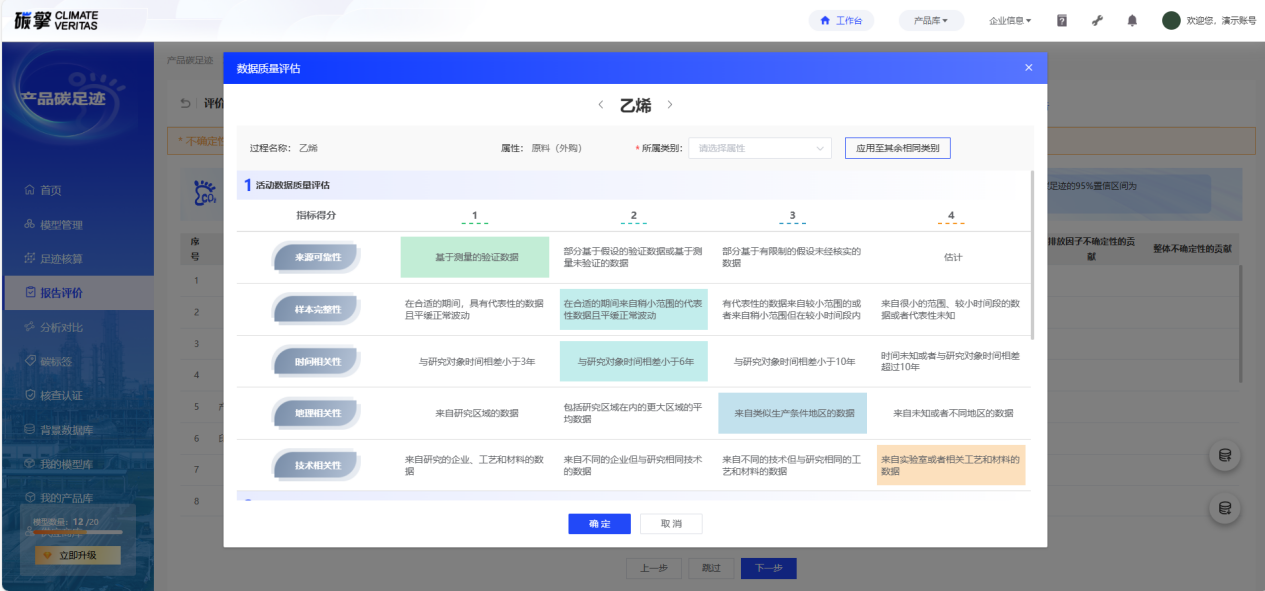
Task: Choose 来自研究区域的数据 for 地理相关性
Action: tap(475, 413)
